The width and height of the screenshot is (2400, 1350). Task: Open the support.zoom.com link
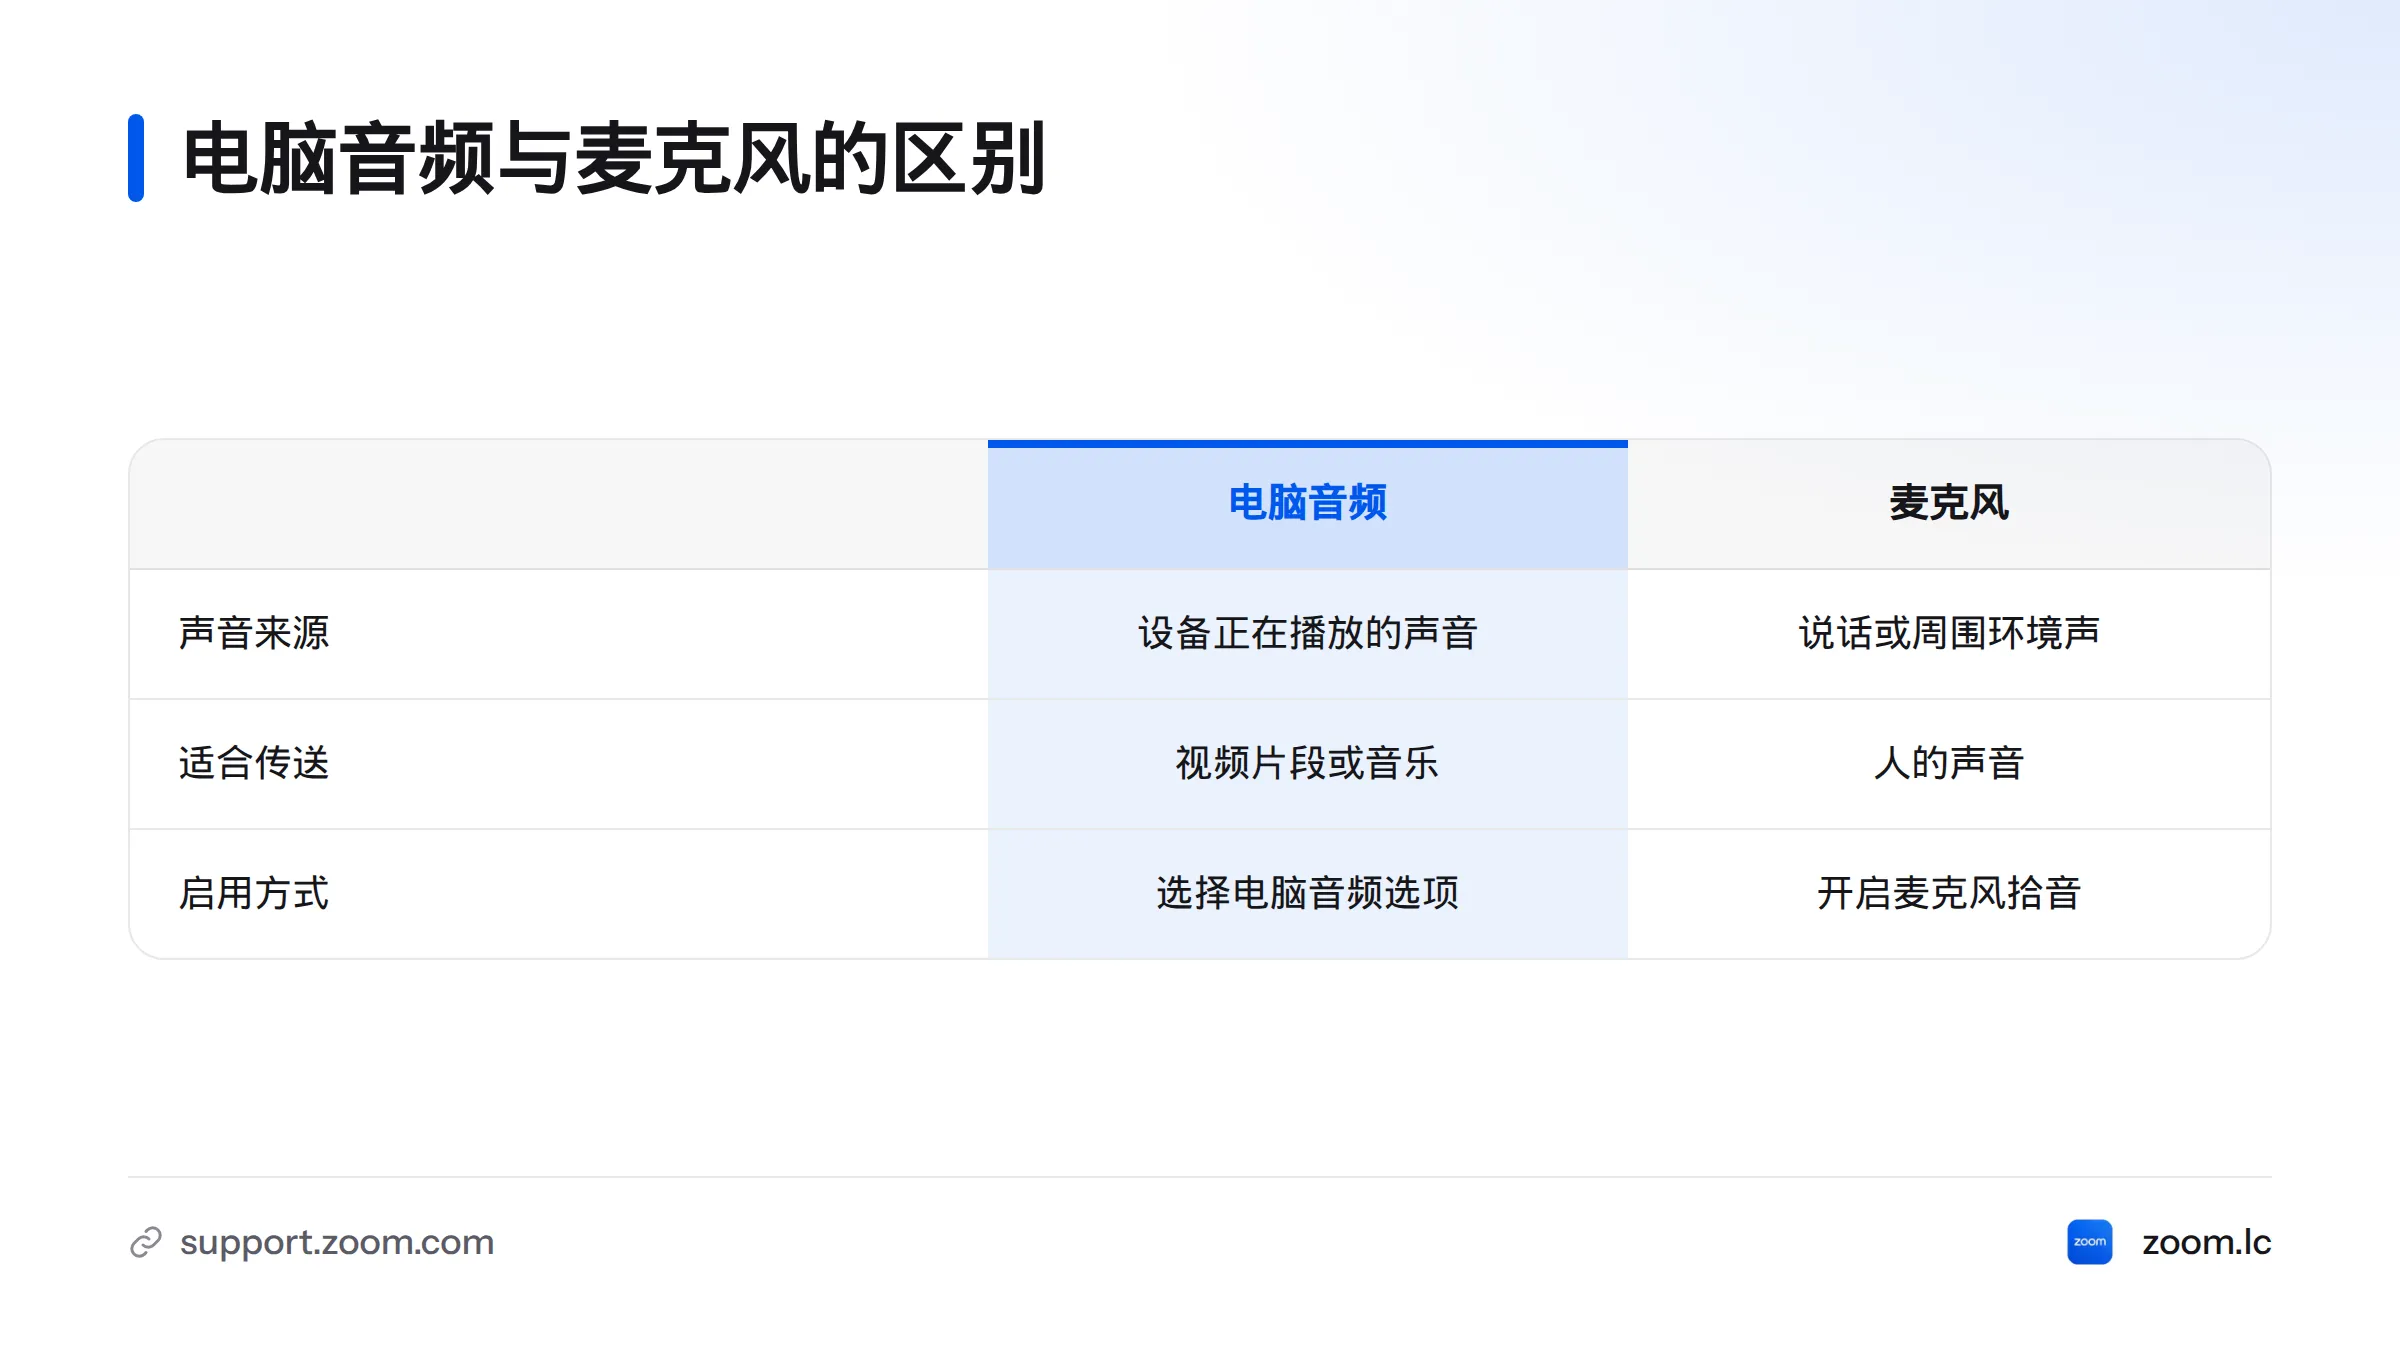(x=337, y=1242)
